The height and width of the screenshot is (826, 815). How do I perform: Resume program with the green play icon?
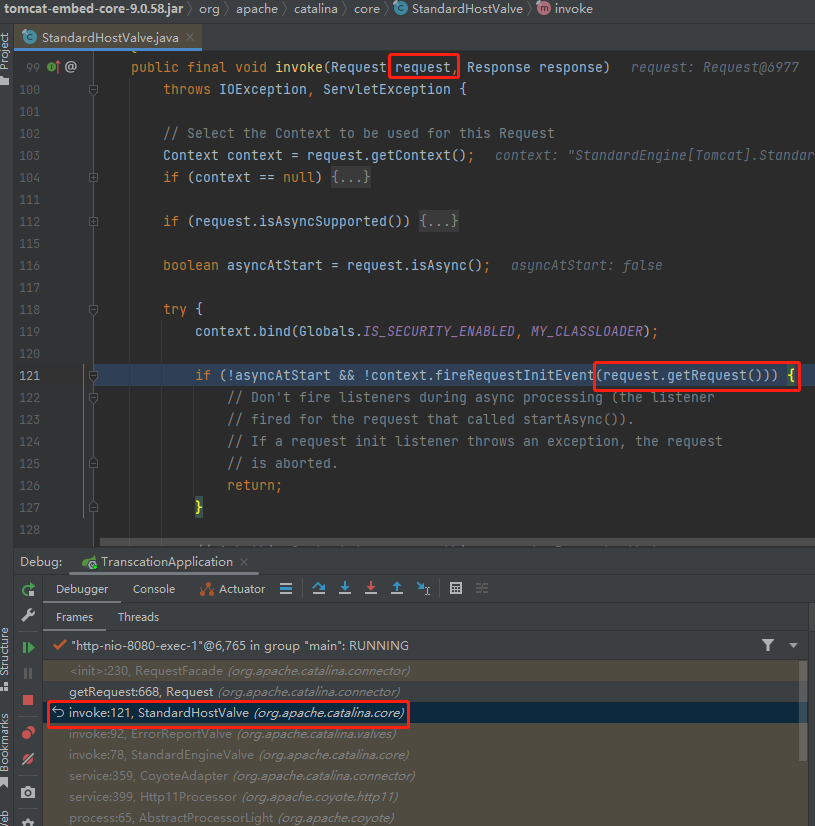click(x=28, y=647)
